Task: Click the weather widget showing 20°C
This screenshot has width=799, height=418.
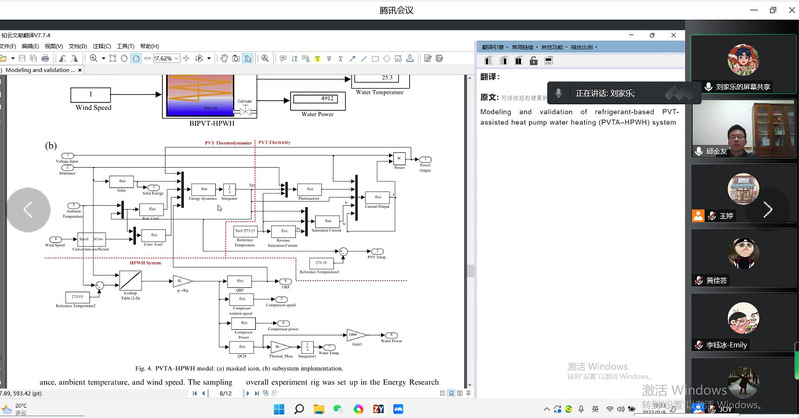Action: coord(14,409)
